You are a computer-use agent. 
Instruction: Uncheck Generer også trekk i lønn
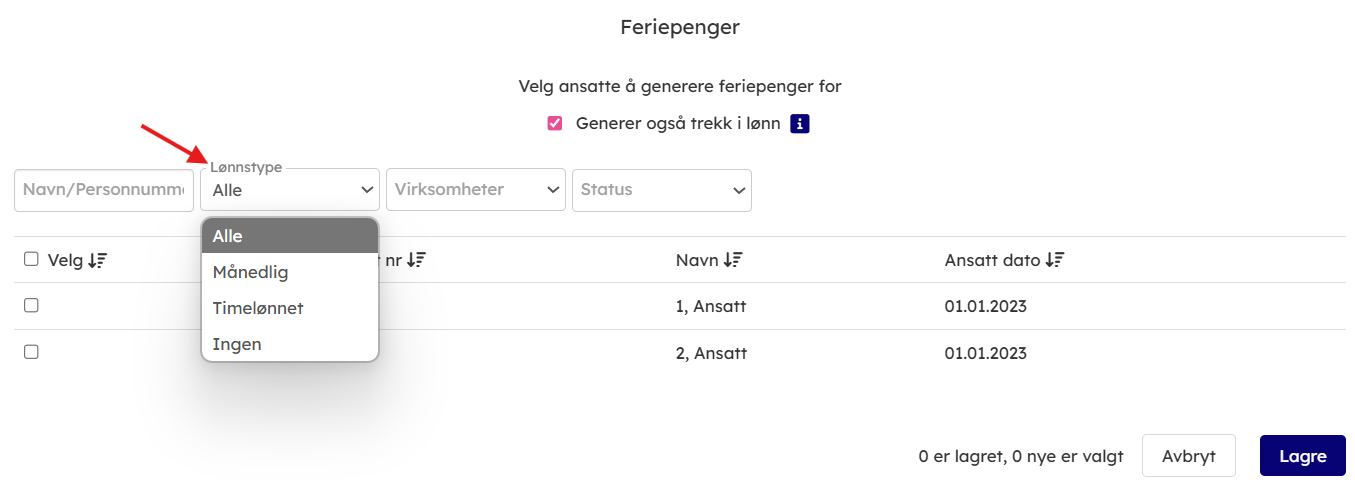[555, 124]
